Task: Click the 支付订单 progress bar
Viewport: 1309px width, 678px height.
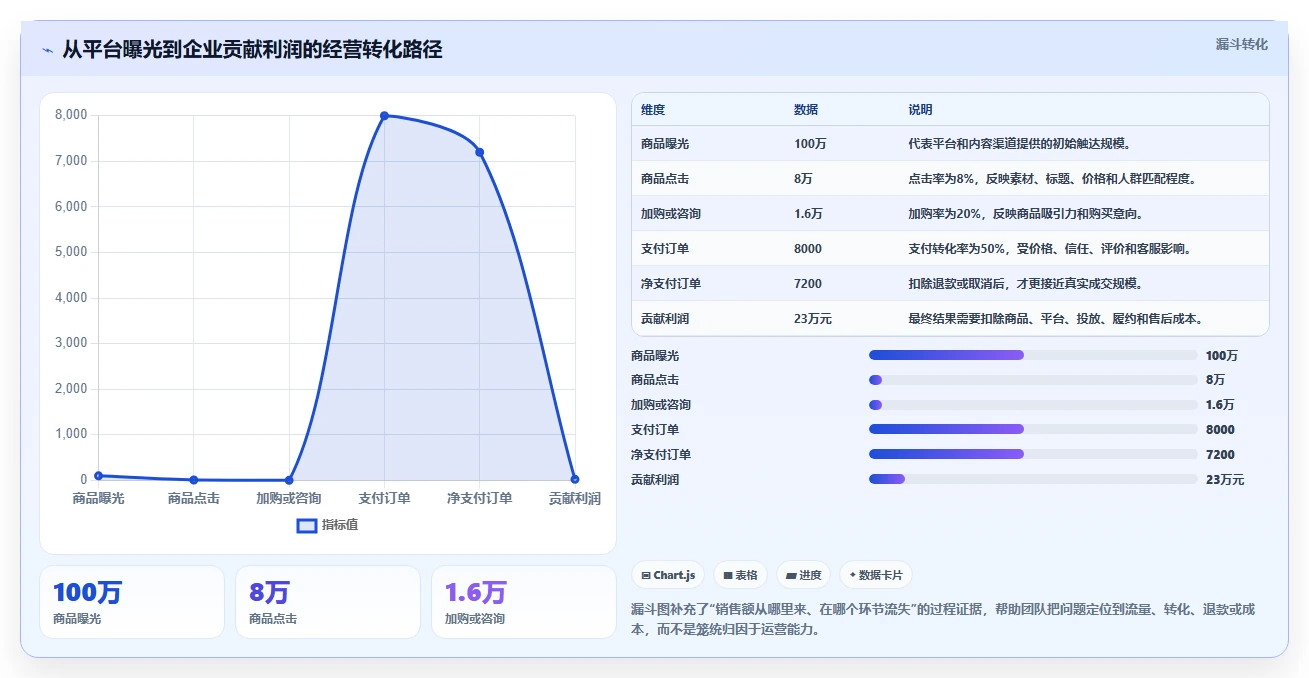Action: (x=1033, y=429)
